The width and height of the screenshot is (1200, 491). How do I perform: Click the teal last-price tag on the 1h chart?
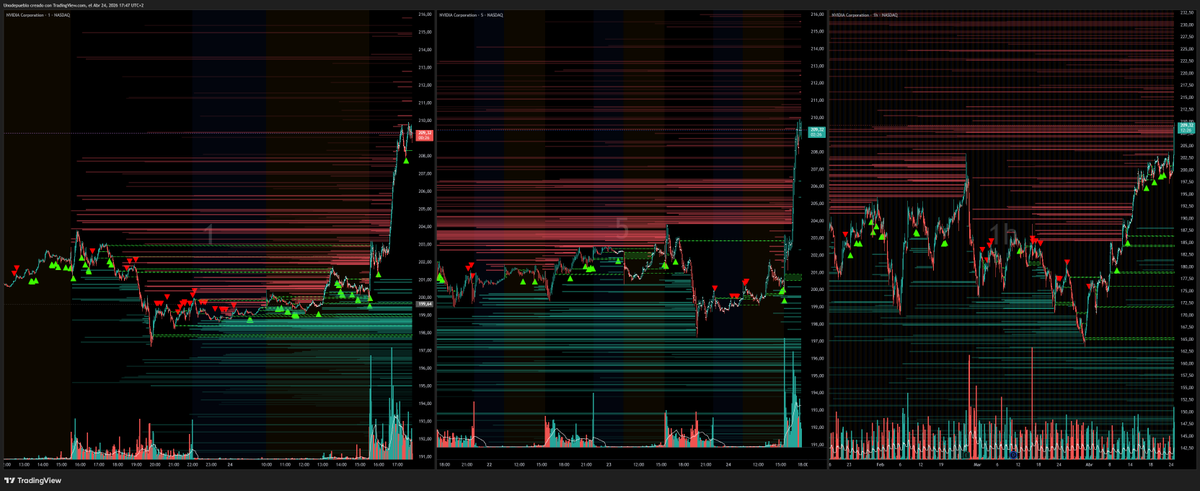click(x=1187, y=127)
